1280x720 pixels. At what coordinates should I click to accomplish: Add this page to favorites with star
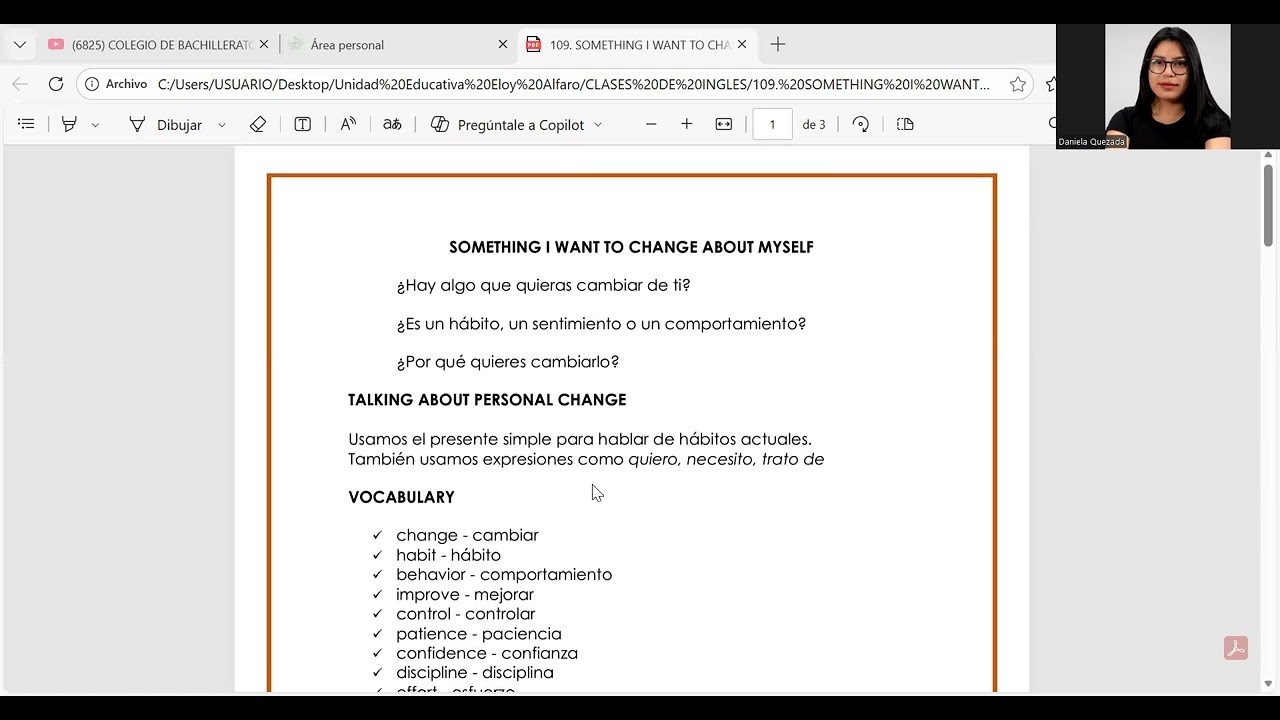click(1018, 84)
